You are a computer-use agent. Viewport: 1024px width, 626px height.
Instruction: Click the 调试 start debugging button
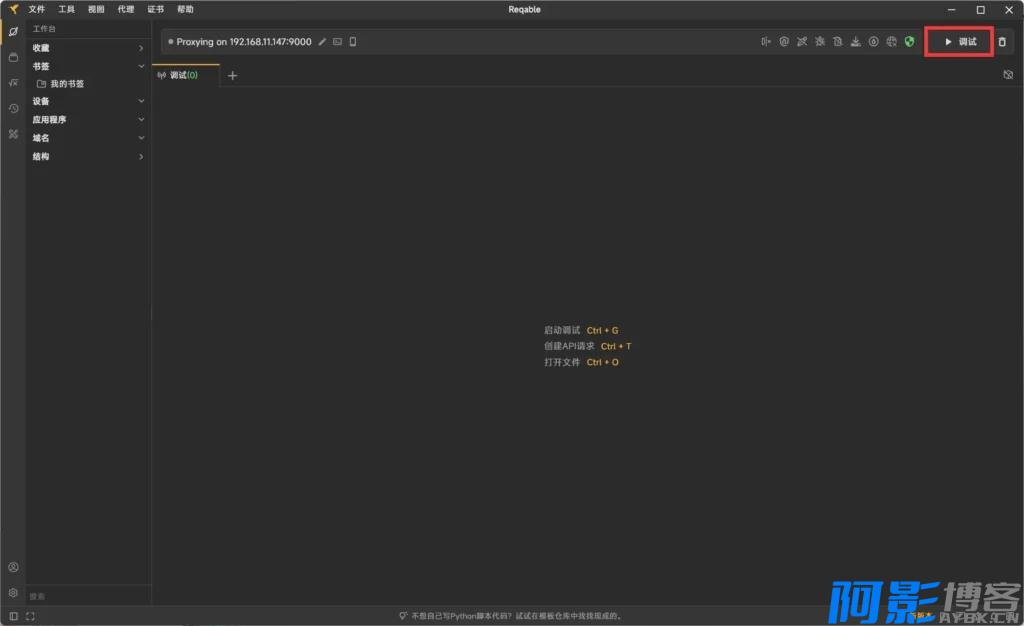point(960,42)
